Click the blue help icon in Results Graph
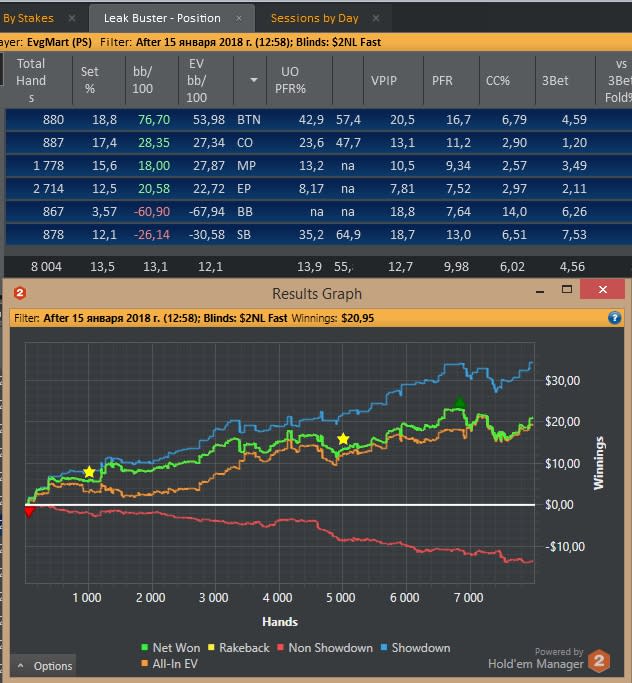The height and width of the screenshot is (683, 632). click(x=614, y=318)
